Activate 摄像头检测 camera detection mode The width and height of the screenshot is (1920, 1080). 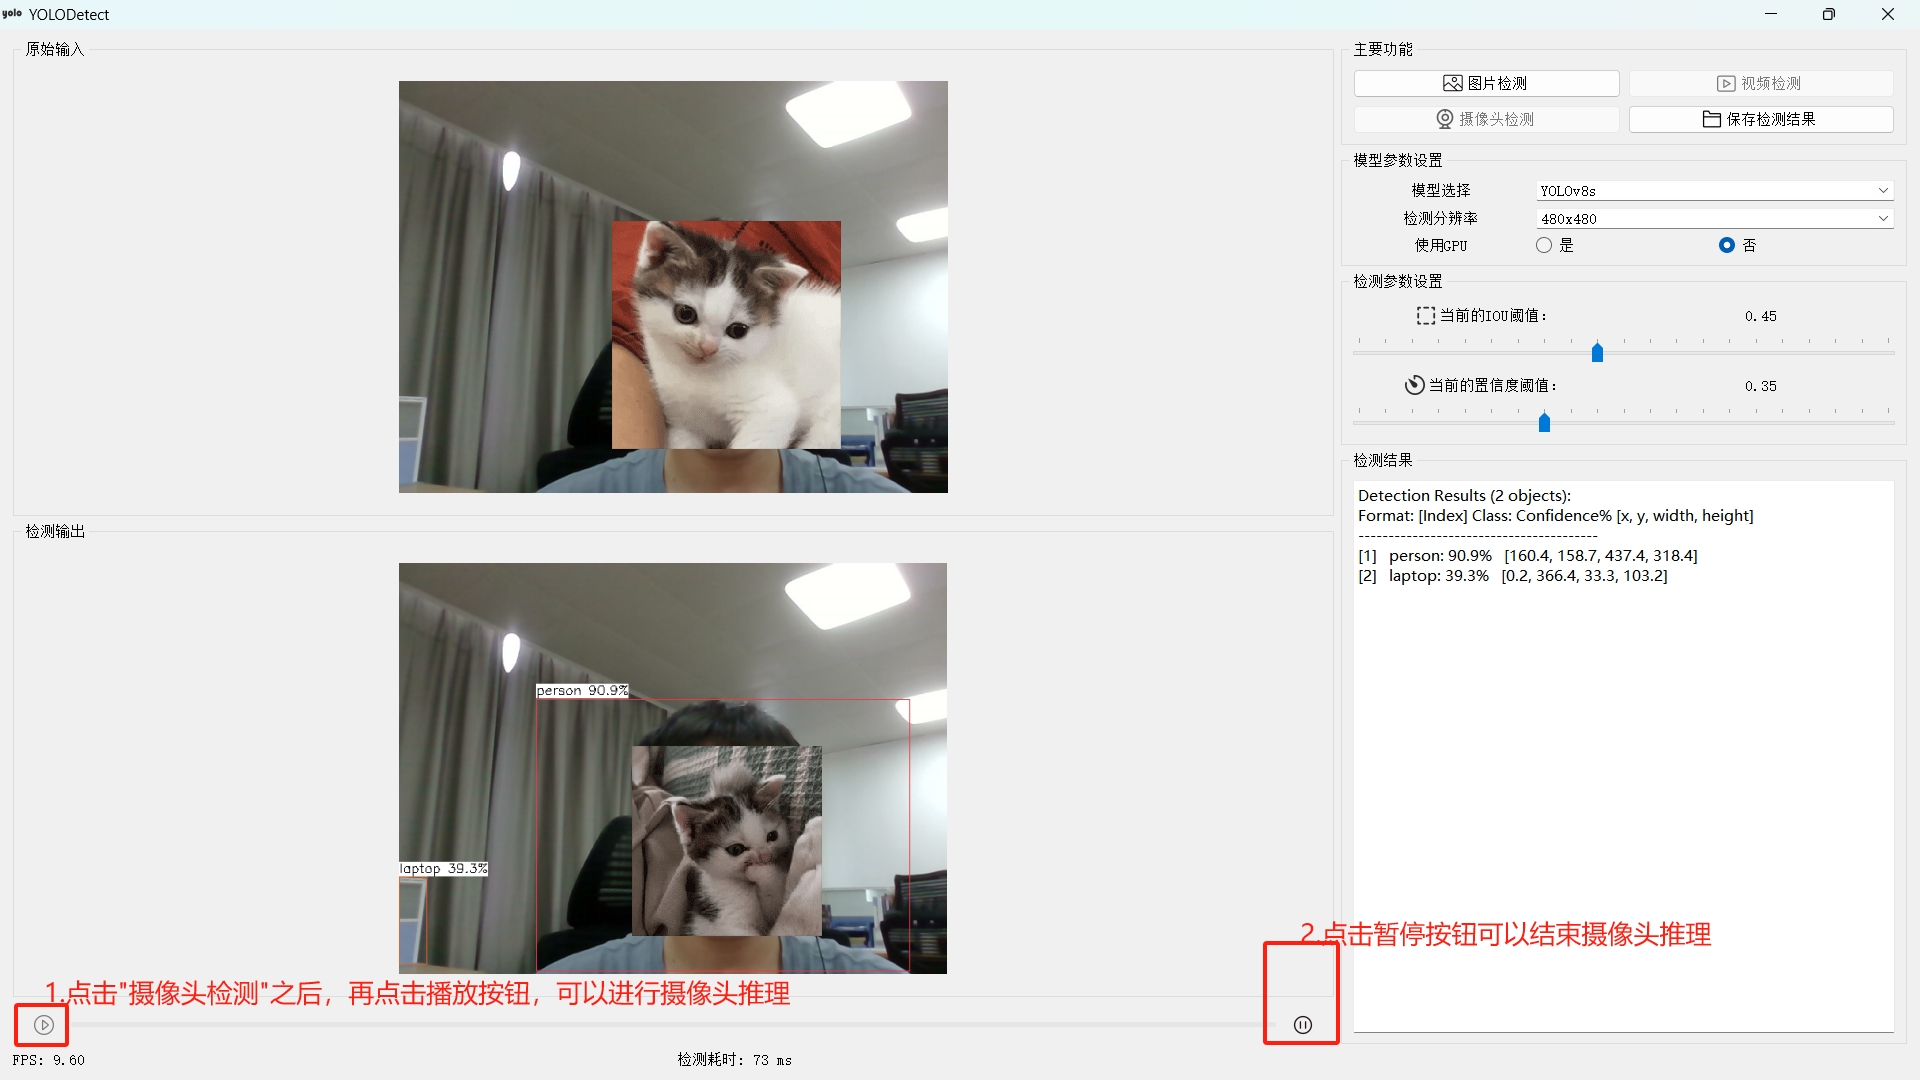[1486, 118]
